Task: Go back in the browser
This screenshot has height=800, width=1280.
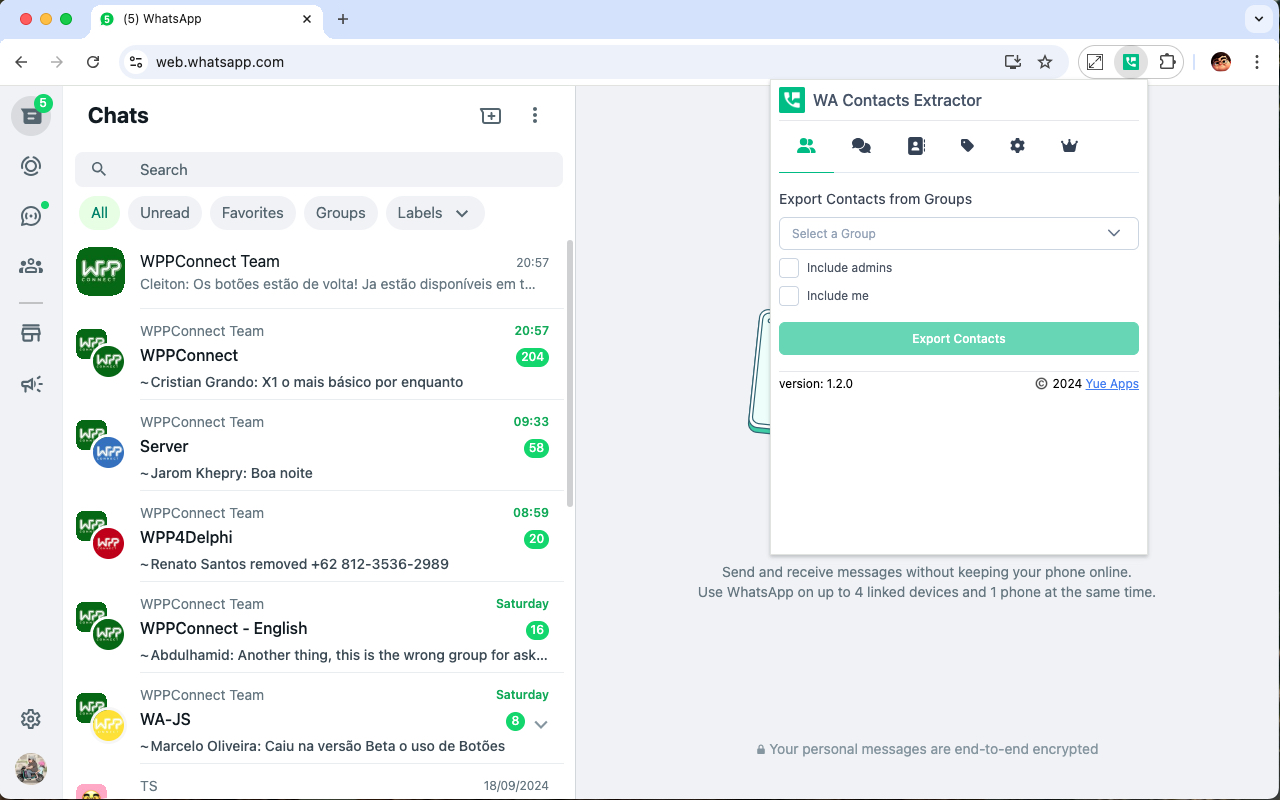Action: pos(21,62)
